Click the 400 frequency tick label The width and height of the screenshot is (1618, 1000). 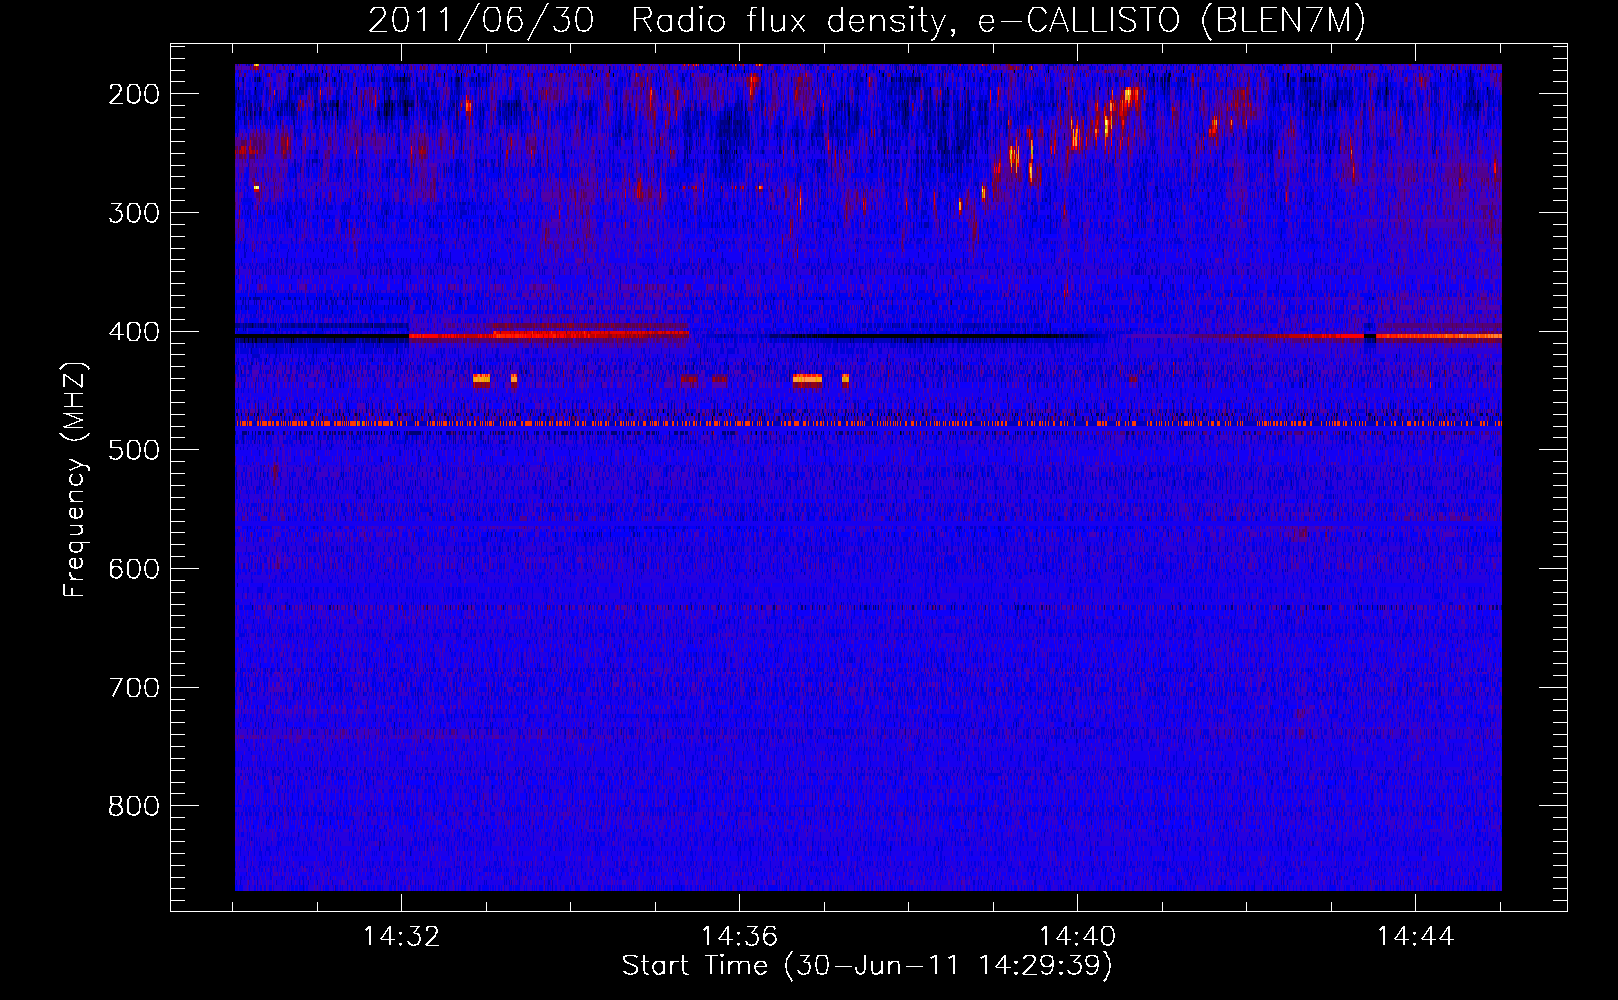coord(134,332)
